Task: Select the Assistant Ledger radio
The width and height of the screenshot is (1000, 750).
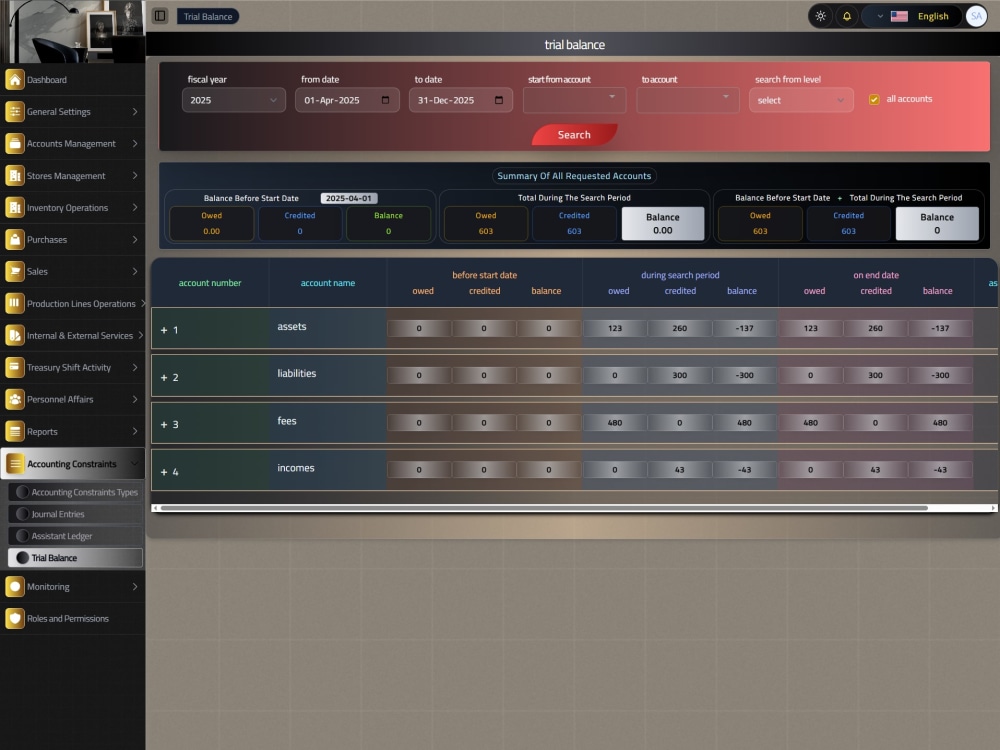Action: point(22,536)
